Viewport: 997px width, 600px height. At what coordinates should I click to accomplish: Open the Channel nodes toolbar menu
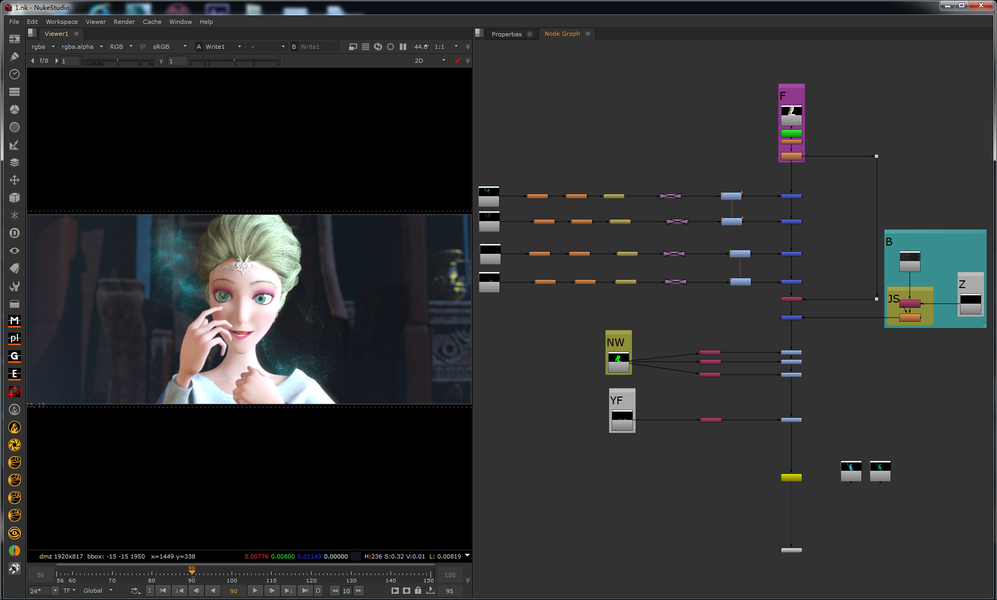pyautogui.click(x=14, y=92)
